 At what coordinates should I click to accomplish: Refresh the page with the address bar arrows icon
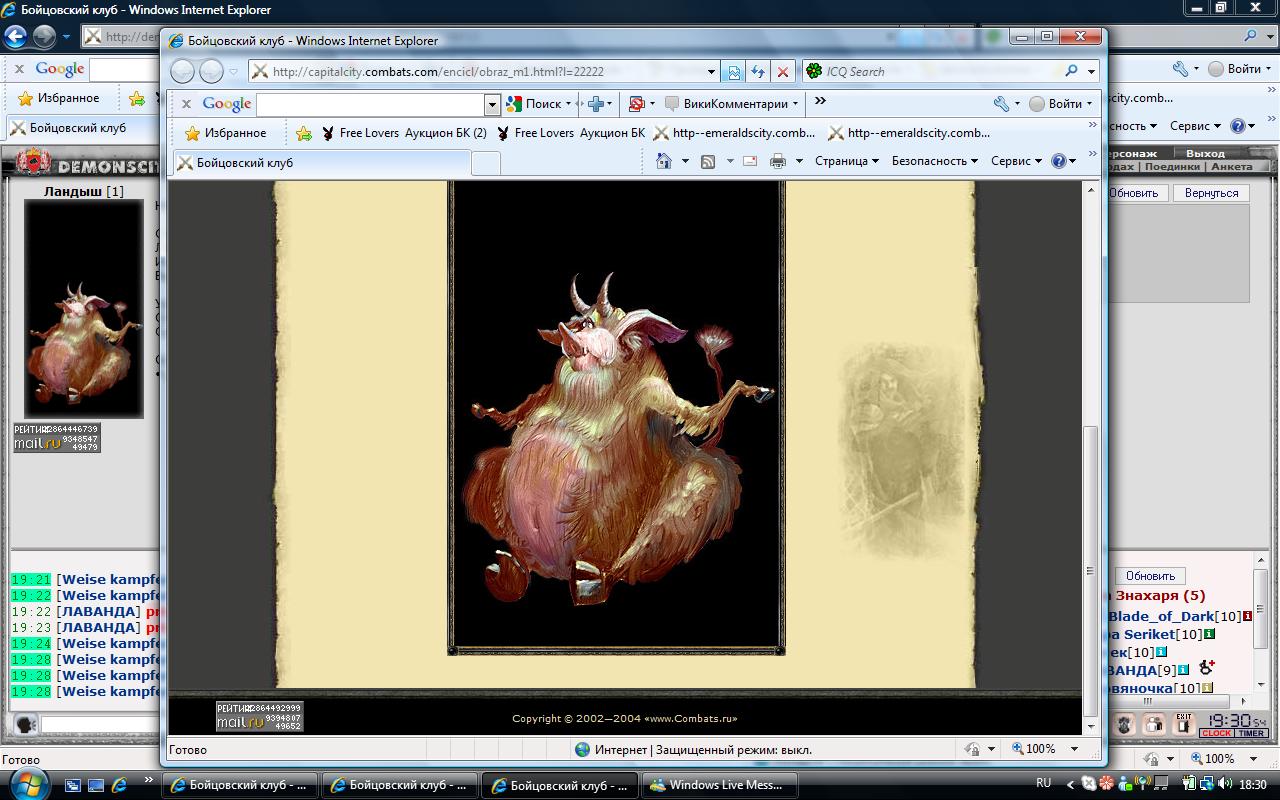tap(758, 72)
